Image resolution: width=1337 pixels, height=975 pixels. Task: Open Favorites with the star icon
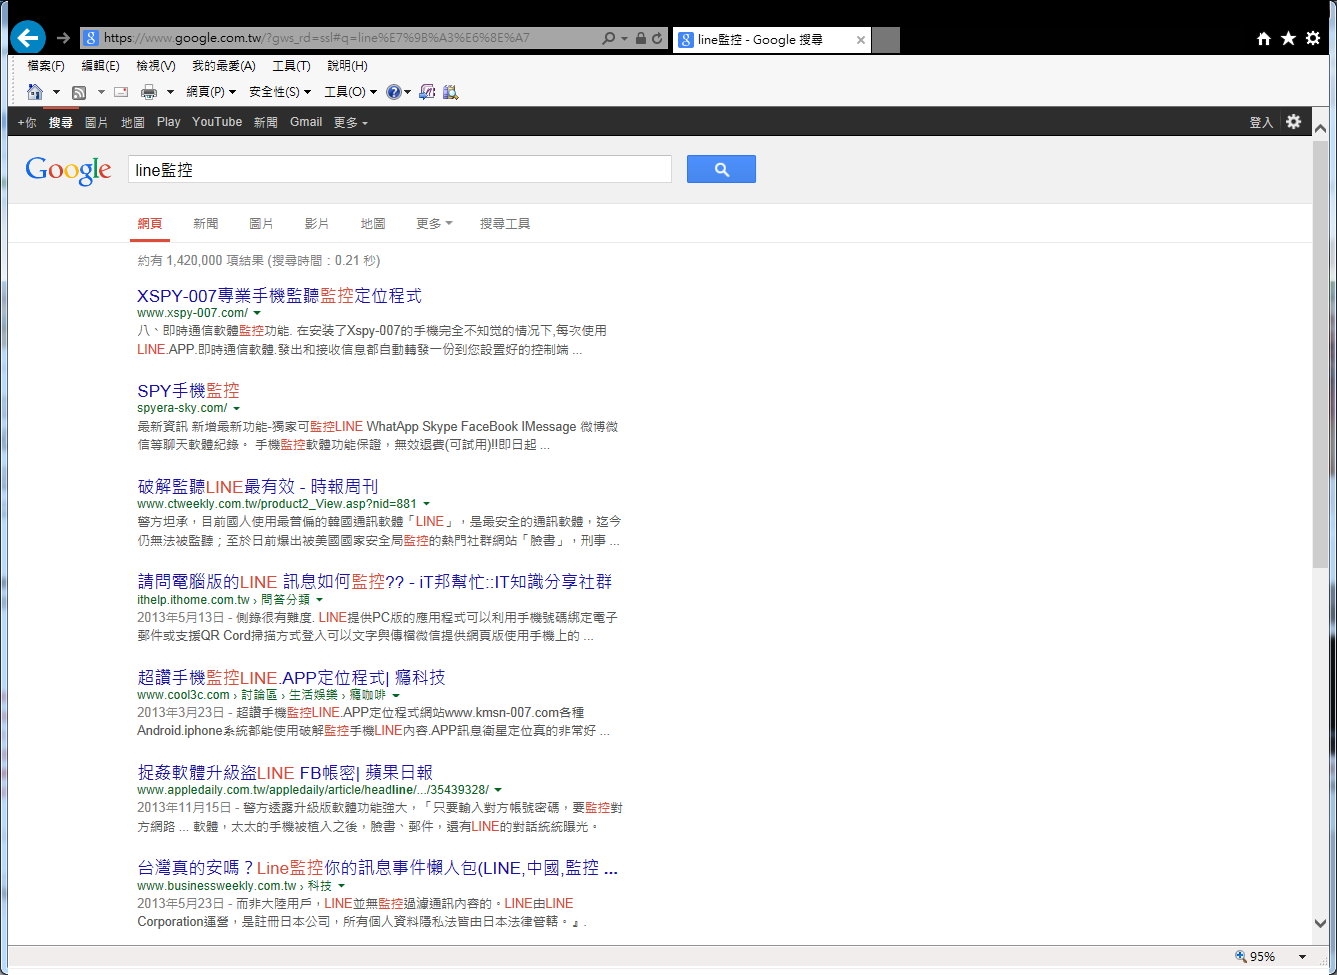pyautogui.click(x=1288, y=38)
